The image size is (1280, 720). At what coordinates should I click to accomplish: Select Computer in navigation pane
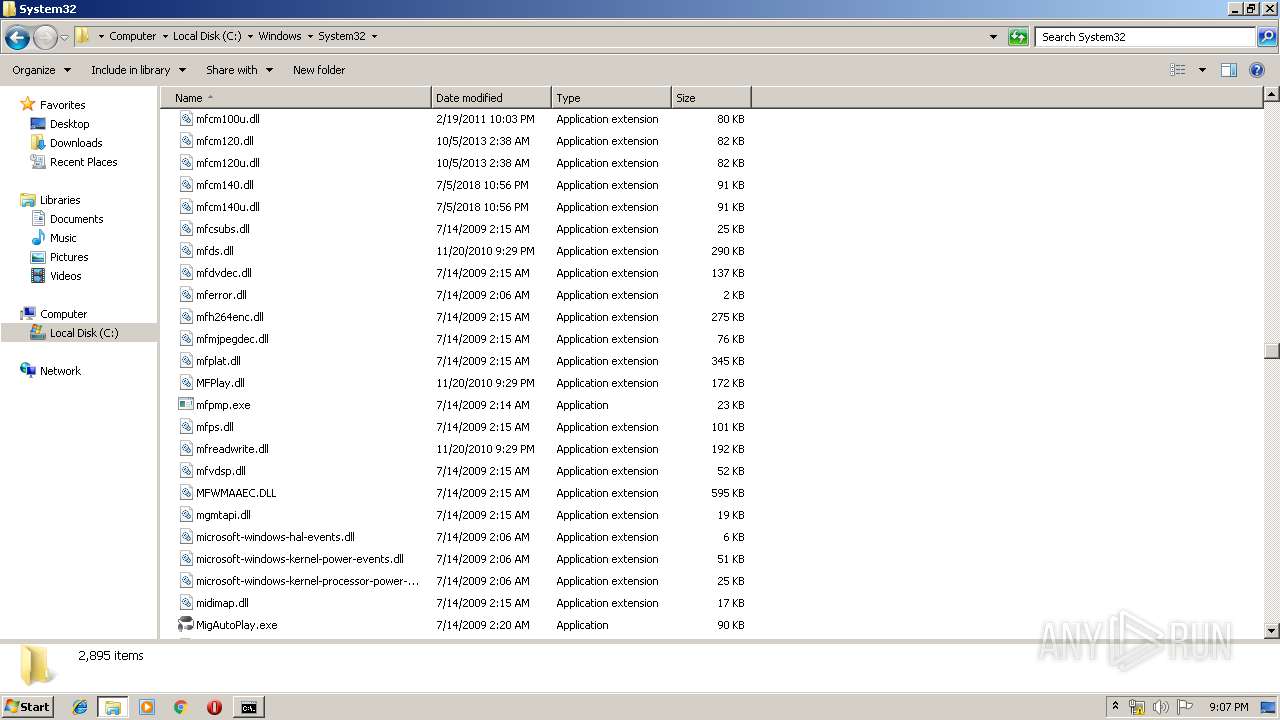pyautogui.click(x=63, y=314)
